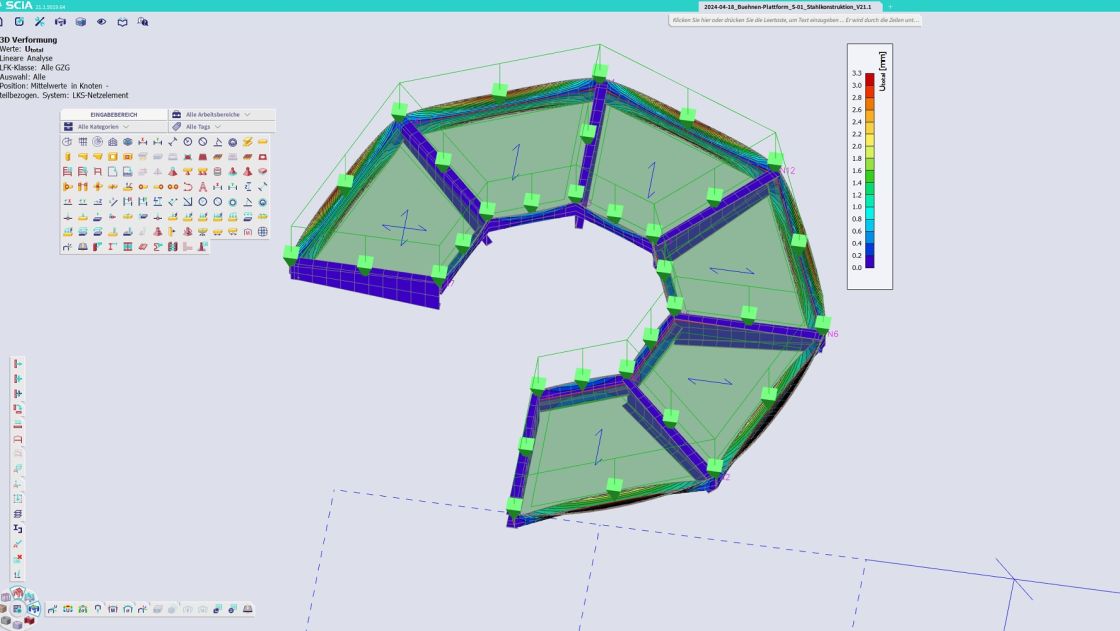The width and height of the screenshot is (1120, 631).
Task: Click the yellow cylinder column icon in input panel
Action: tap(68, 156)
